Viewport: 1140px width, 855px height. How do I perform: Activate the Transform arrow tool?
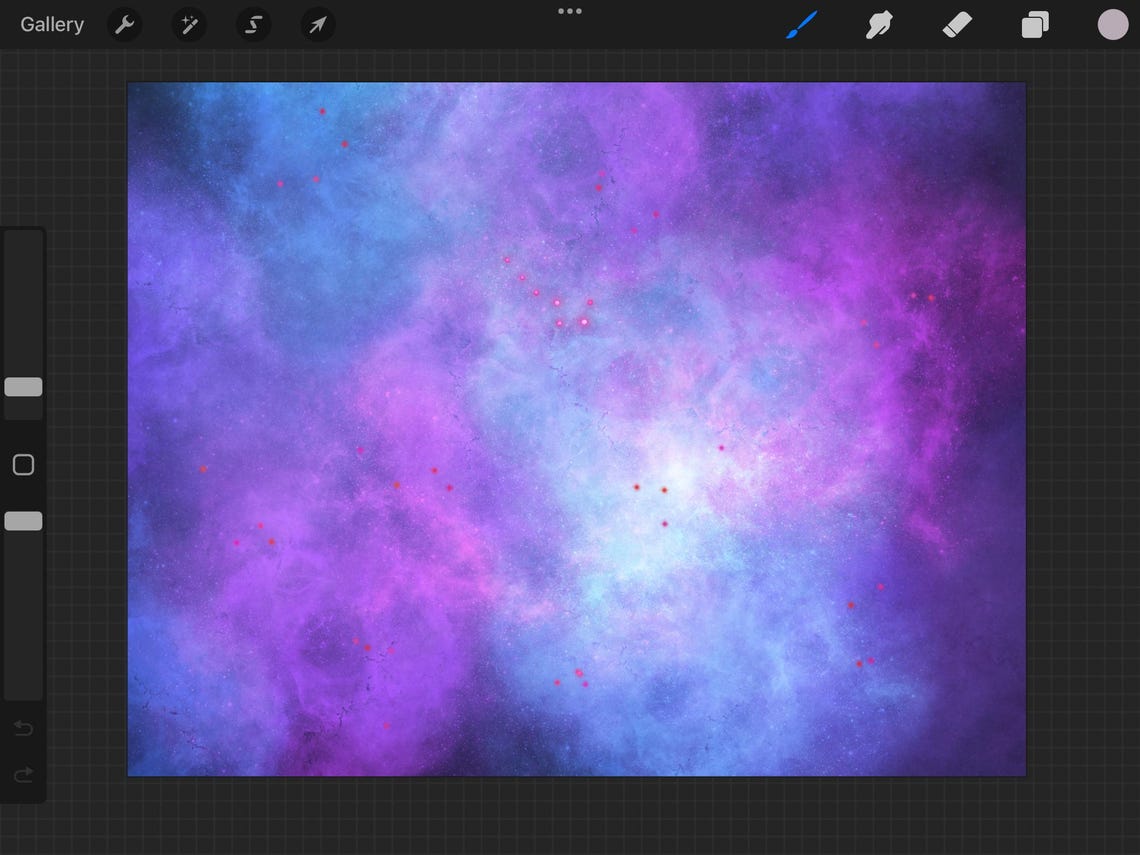click(318, 25)
